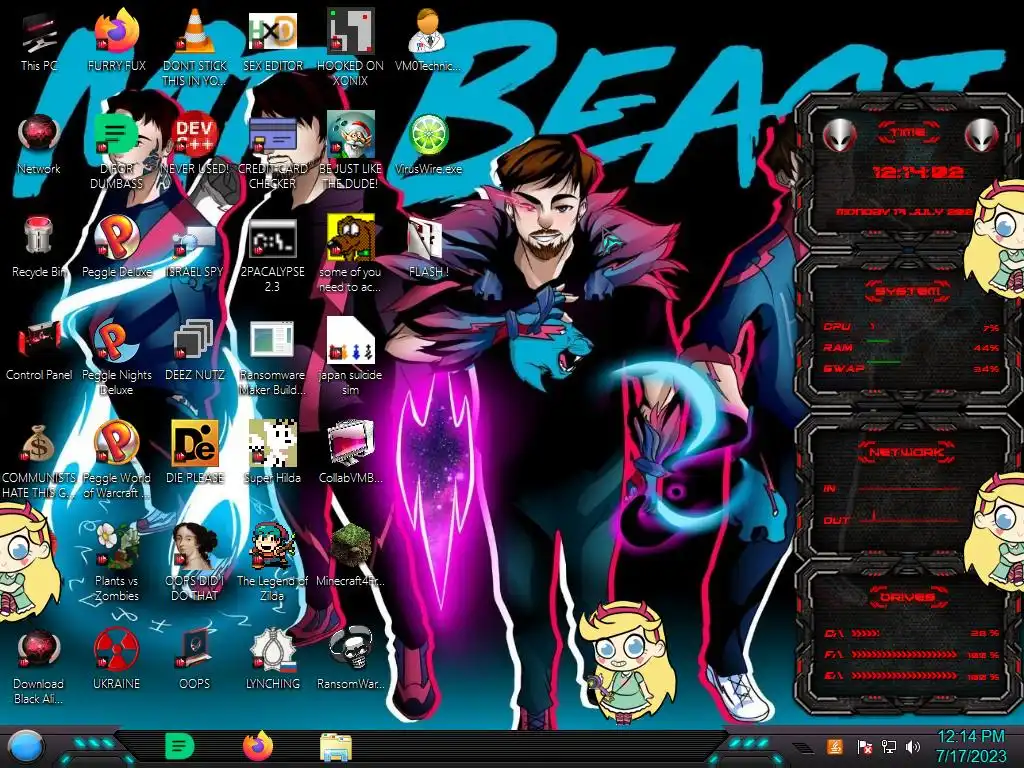1024x768 pixels.
Task: Select the BE JUST LIKE THE DUDE icon
Action: [351, 135]
